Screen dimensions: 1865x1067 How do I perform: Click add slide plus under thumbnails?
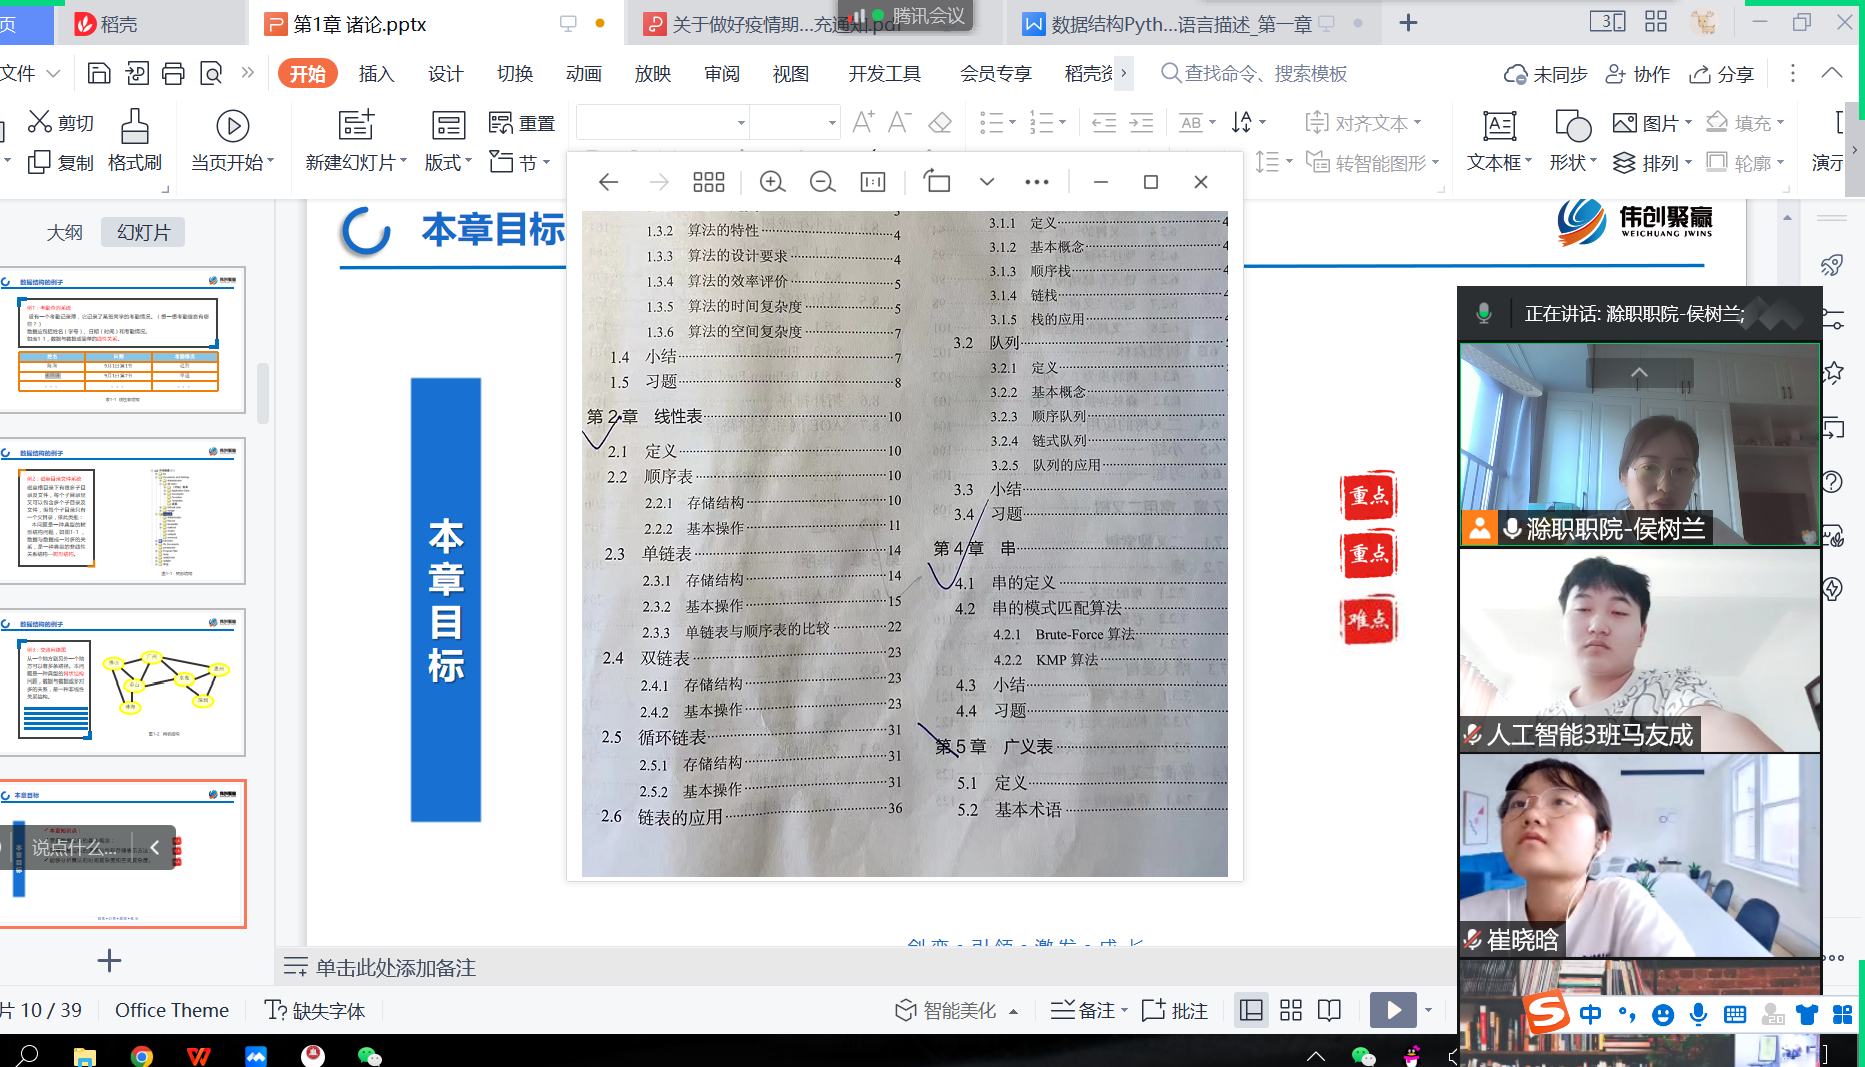pos(109,961)
